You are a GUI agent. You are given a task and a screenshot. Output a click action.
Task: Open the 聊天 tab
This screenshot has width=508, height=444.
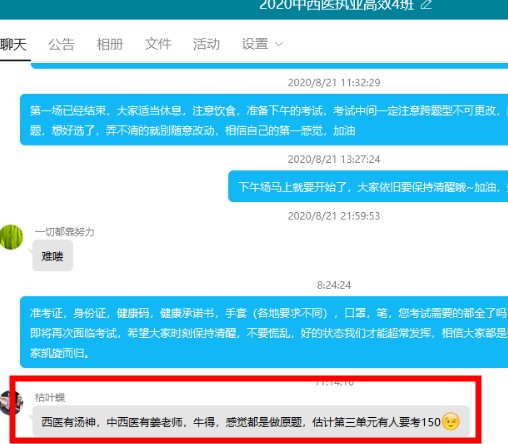[13, 44]
